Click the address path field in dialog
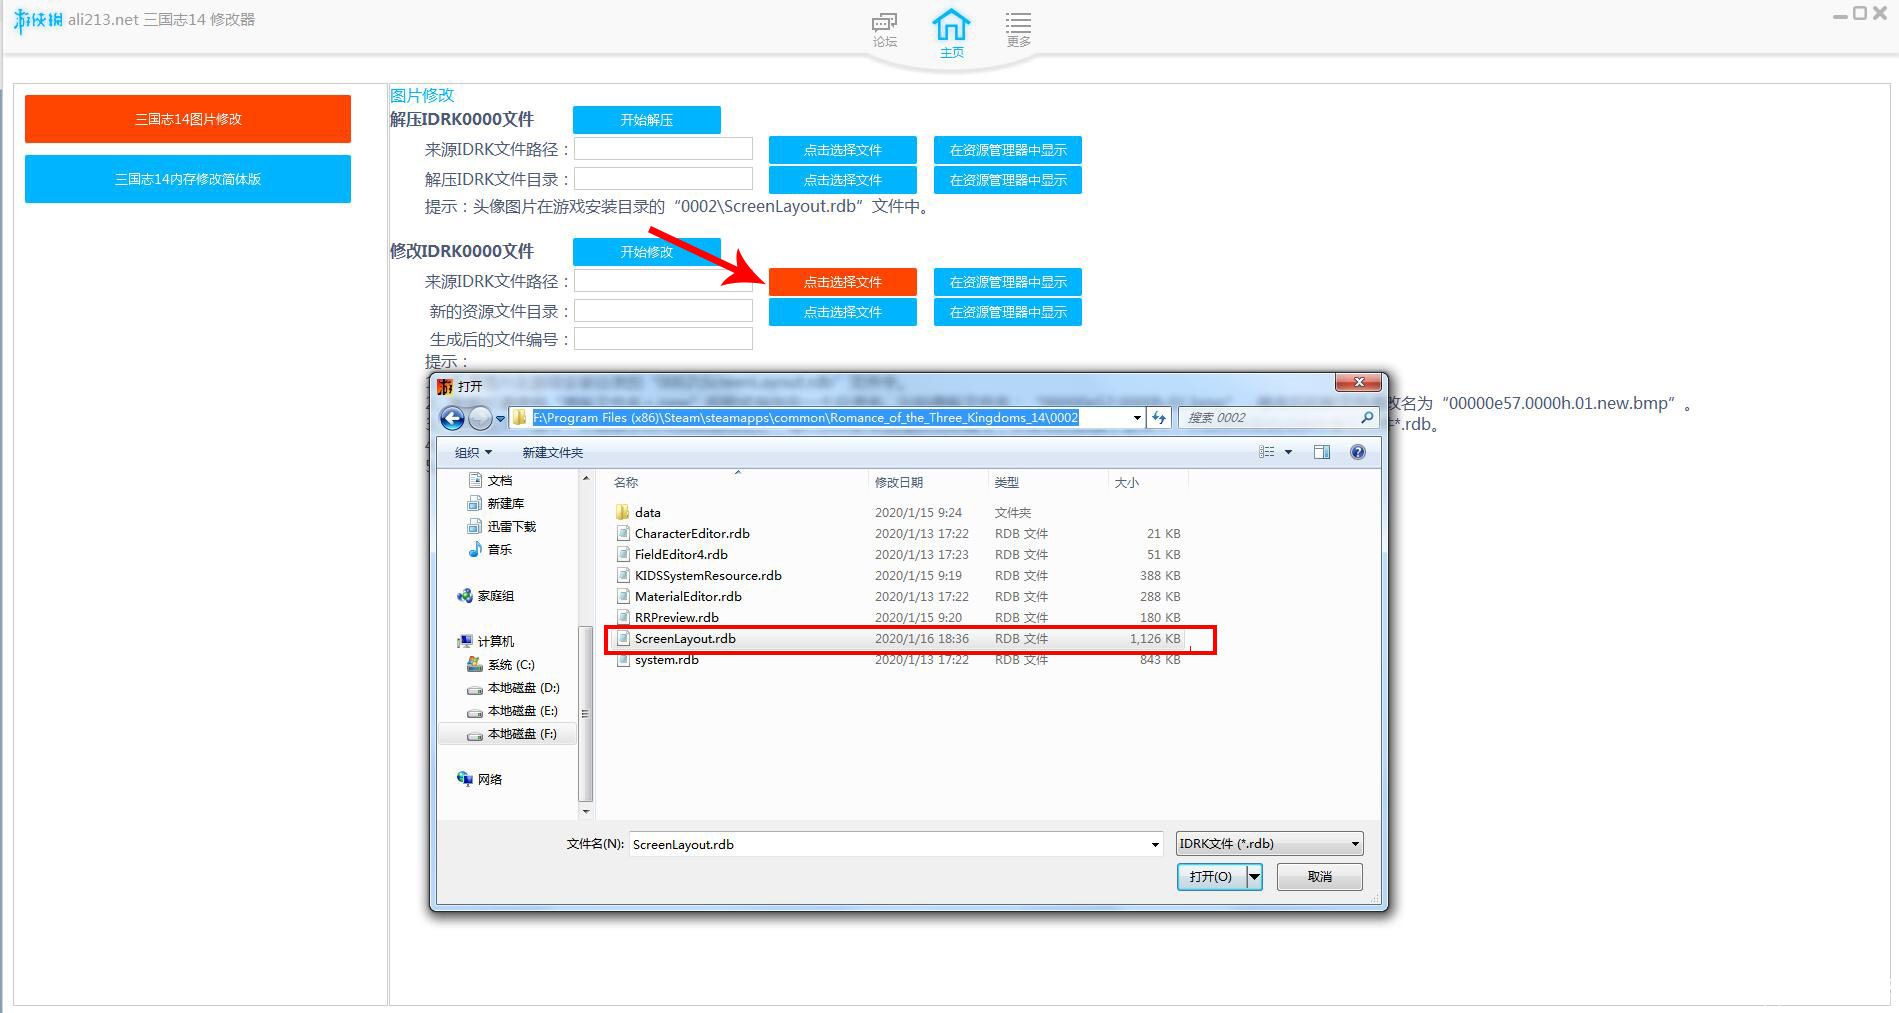Viewport: 1899px width, 1013px height. coord(828,418)
